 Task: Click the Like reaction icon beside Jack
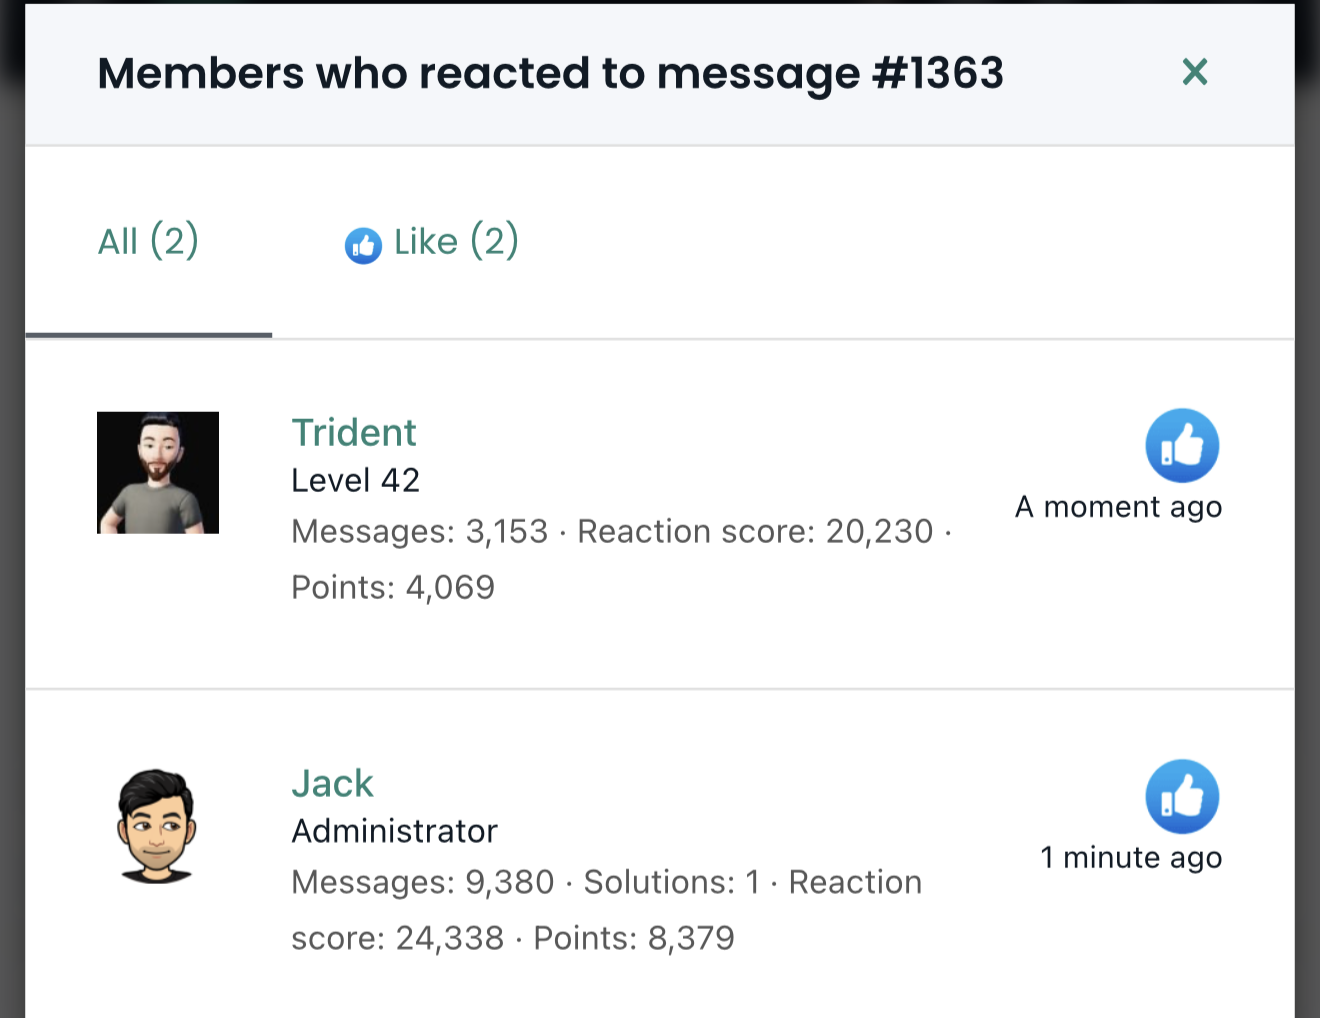coord(1182,797)
